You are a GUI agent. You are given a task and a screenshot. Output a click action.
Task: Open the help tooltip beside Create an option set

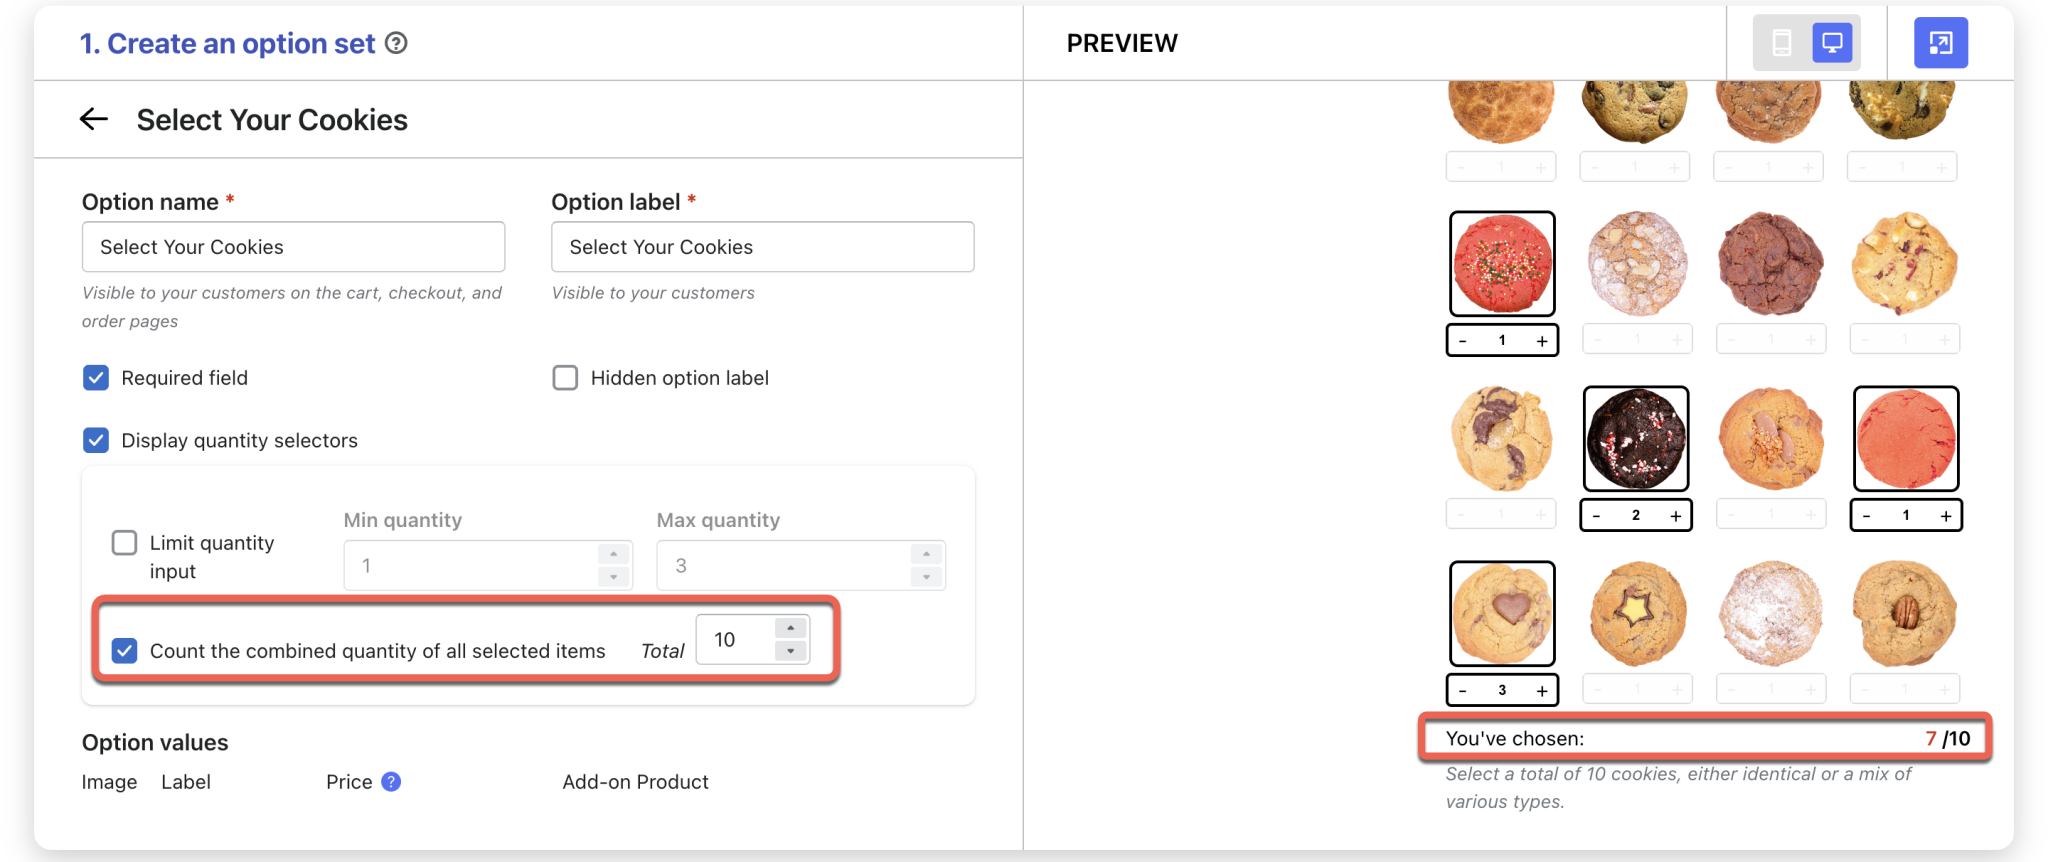pyautogui.click(x=397, y=43)
